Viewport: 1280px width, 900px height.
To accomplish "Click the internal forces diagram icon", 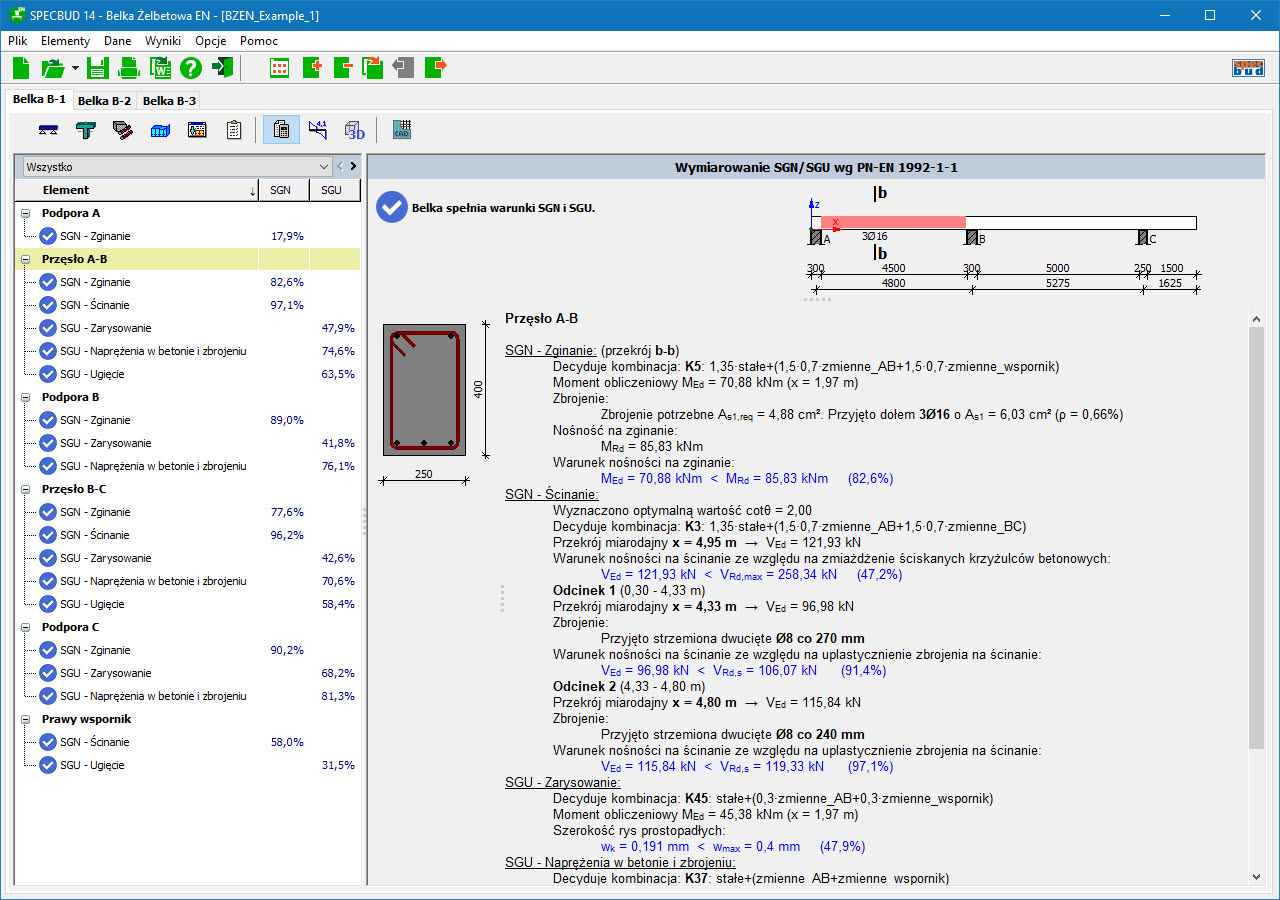I will click(318, 130).
